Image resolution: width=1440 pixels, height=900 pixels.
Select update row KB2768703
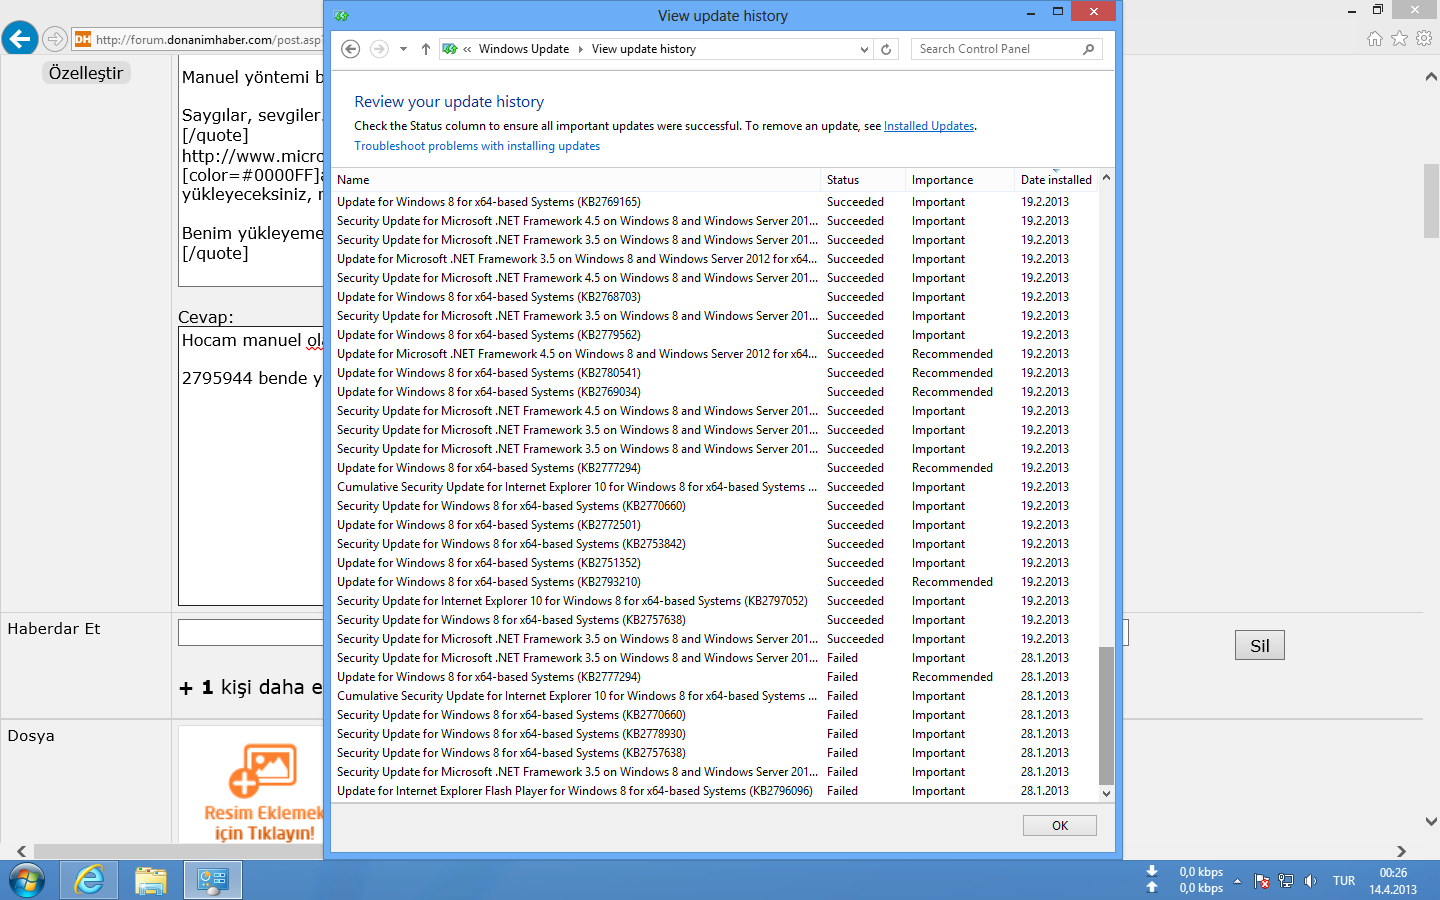[x=715, y=297]
